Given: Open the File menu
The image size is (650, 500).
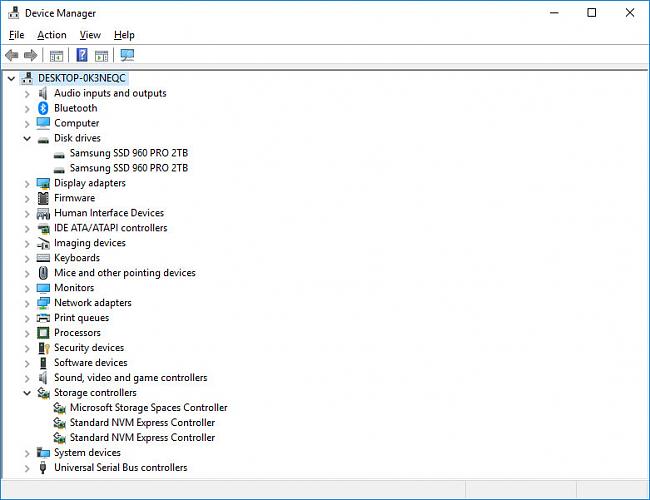Looking at the screenshot, I should [x=16, y=35].
